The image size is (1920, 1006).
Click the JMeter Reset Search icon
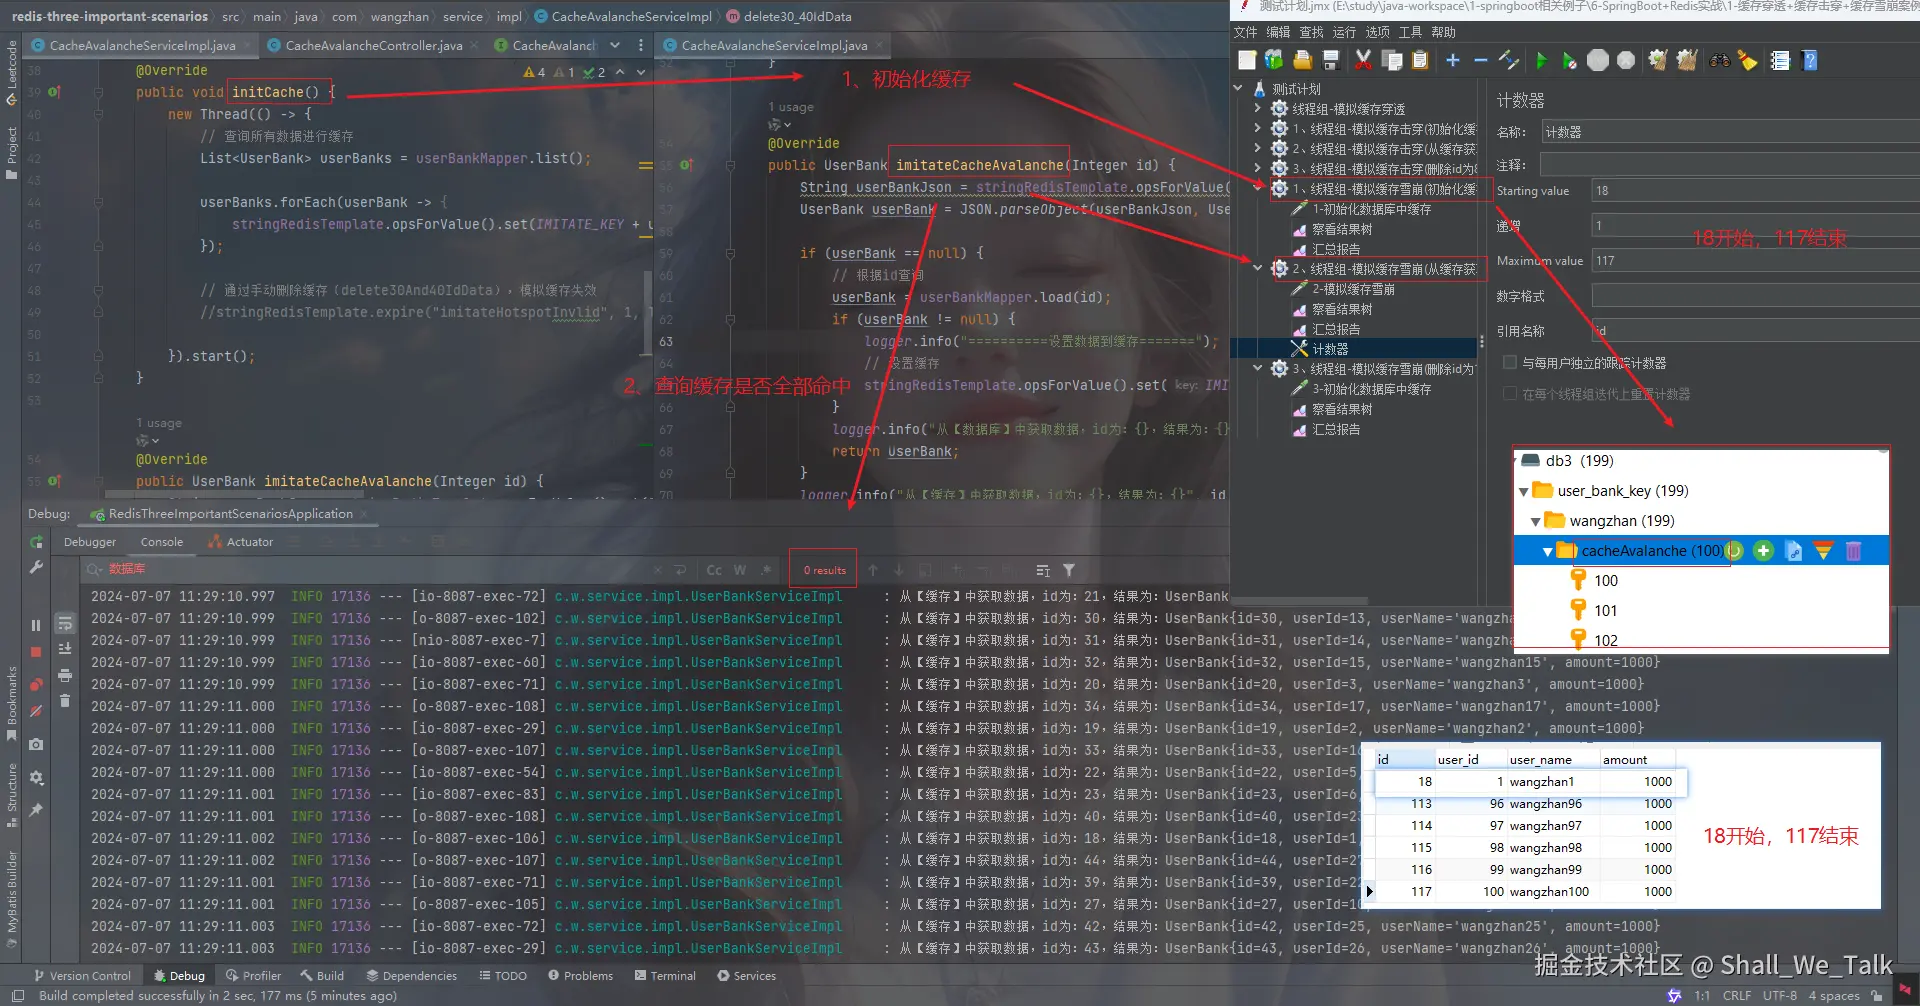coord(1748,60)
